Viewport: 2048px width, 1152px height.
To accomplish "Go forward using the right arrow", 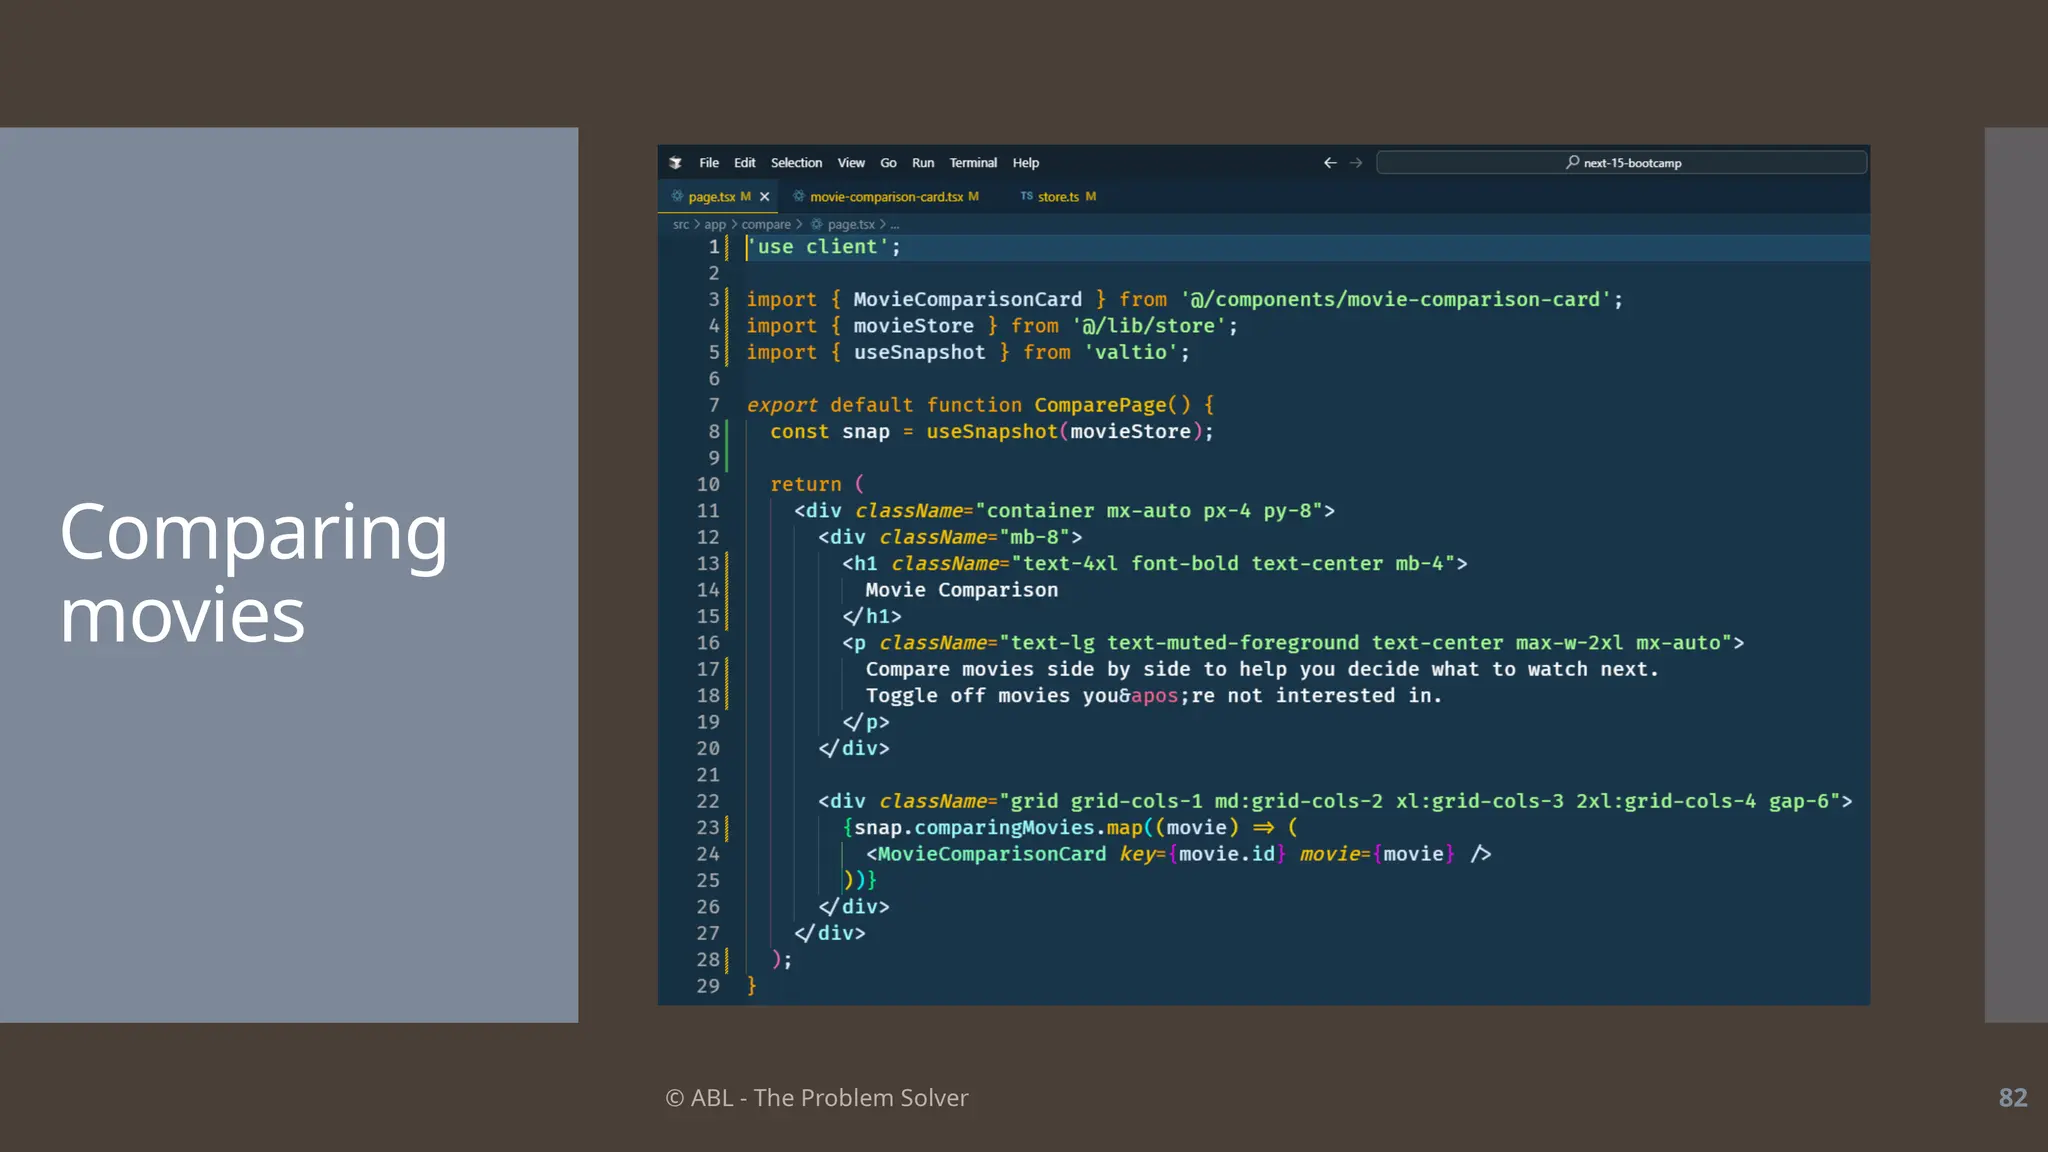I will 1356,163.
